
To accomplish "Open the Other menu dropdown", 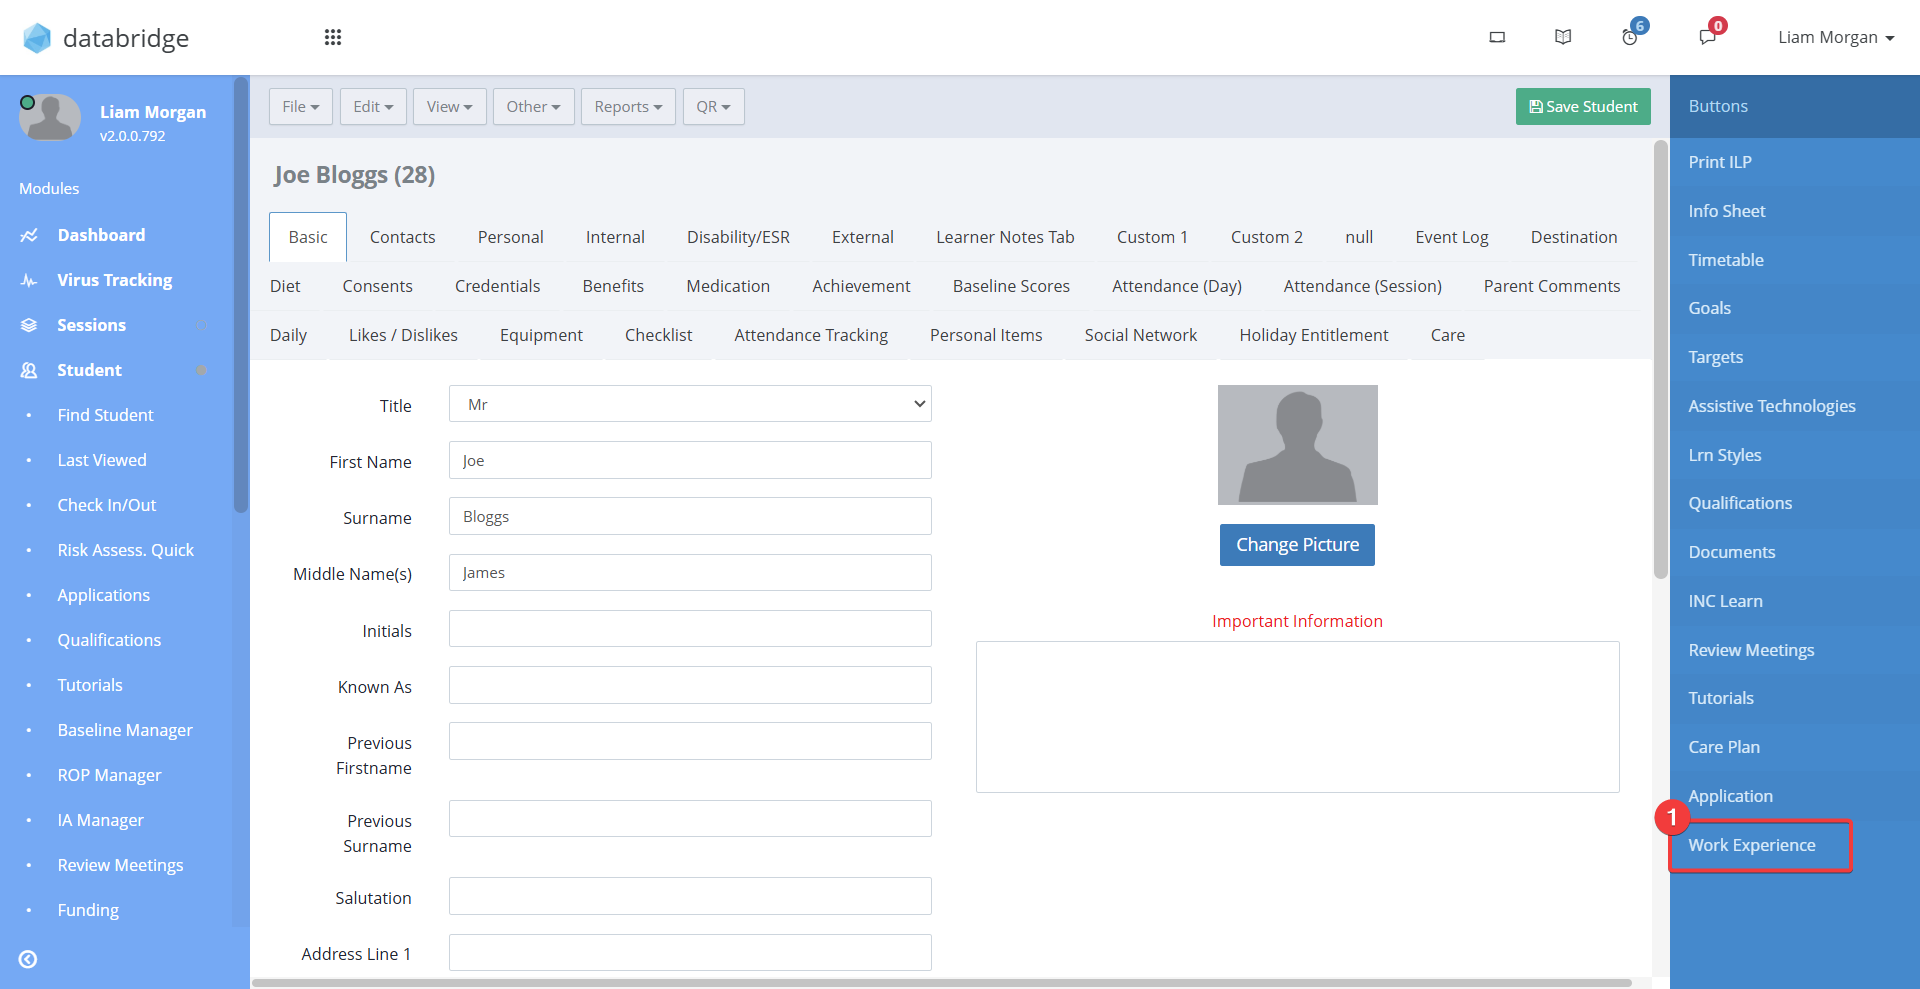I will 533,106.
